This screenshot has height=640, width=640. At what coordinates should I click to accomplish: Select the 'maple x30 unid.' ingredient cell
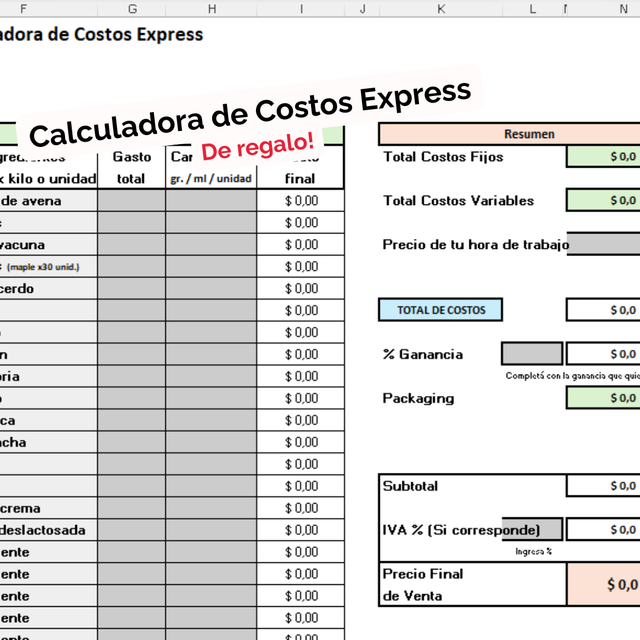pos(48,267)
